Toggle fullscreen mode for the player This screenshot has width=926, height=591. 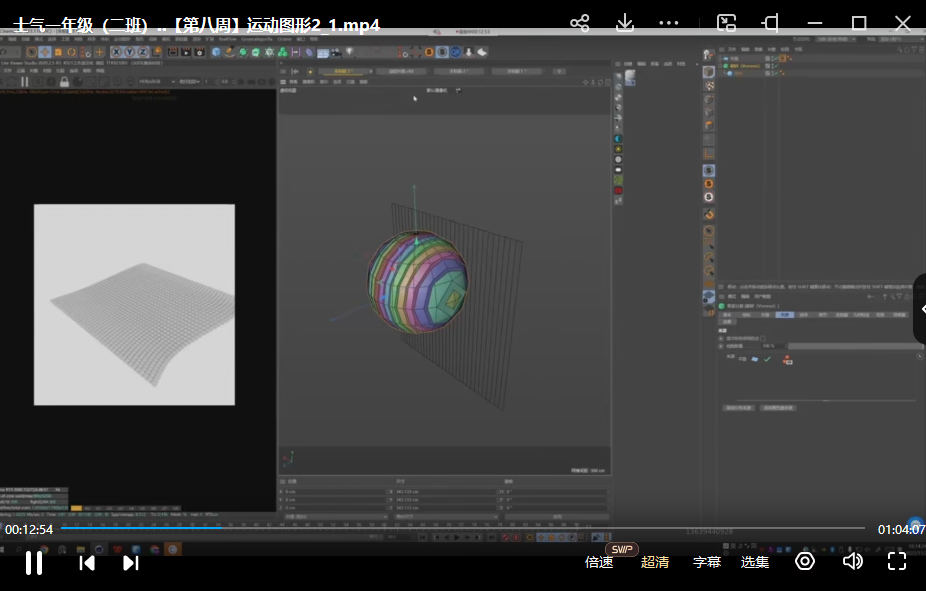point(897,562)
